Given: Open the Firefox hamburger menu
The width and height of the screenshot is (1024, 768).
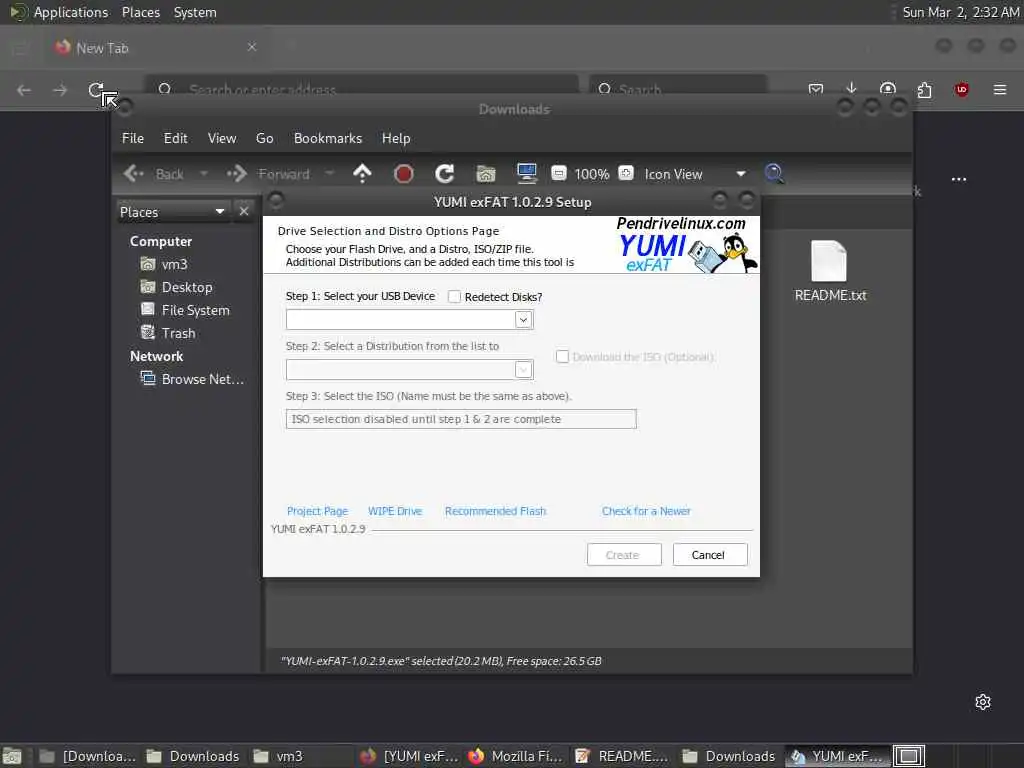Looking at the screenshot, I should 1000,89.
